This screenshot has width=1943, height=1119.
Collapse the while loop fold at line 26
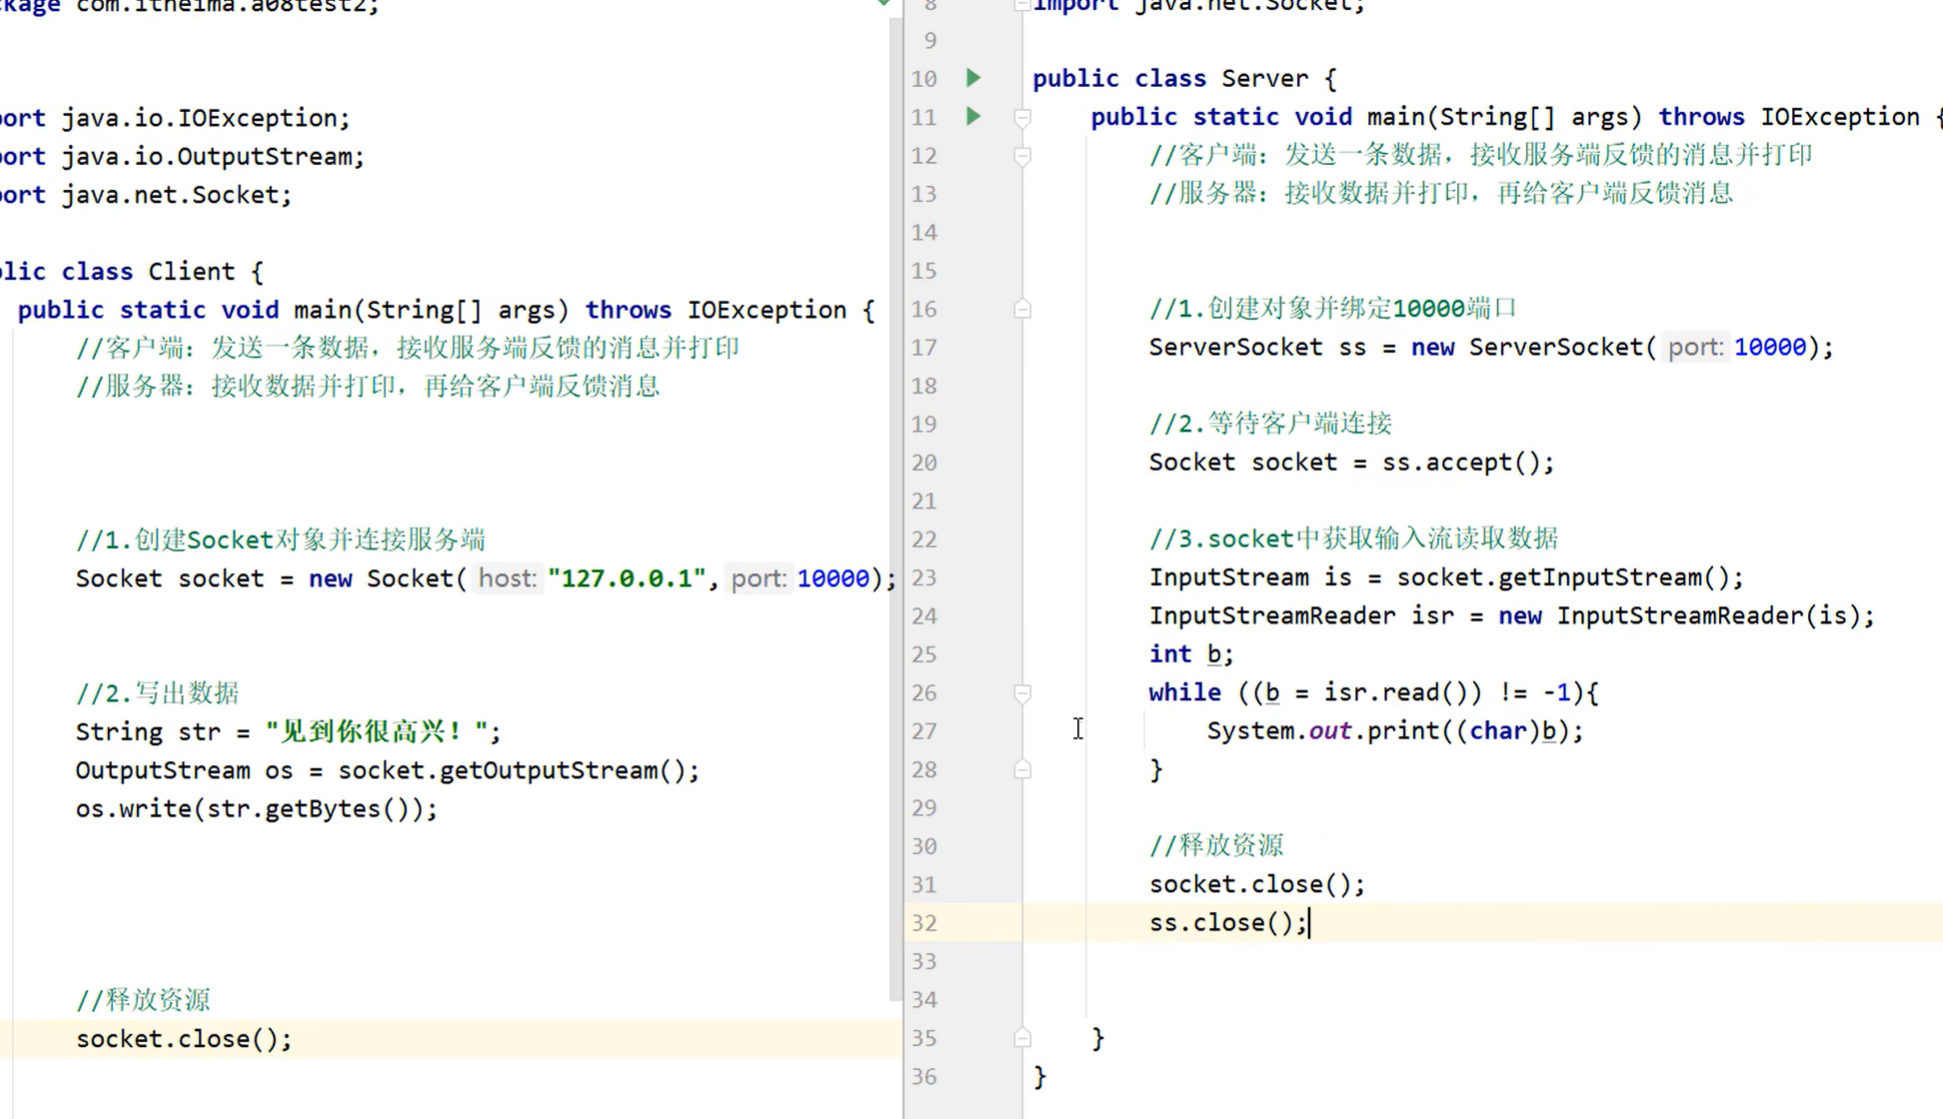coord(1022,693)
